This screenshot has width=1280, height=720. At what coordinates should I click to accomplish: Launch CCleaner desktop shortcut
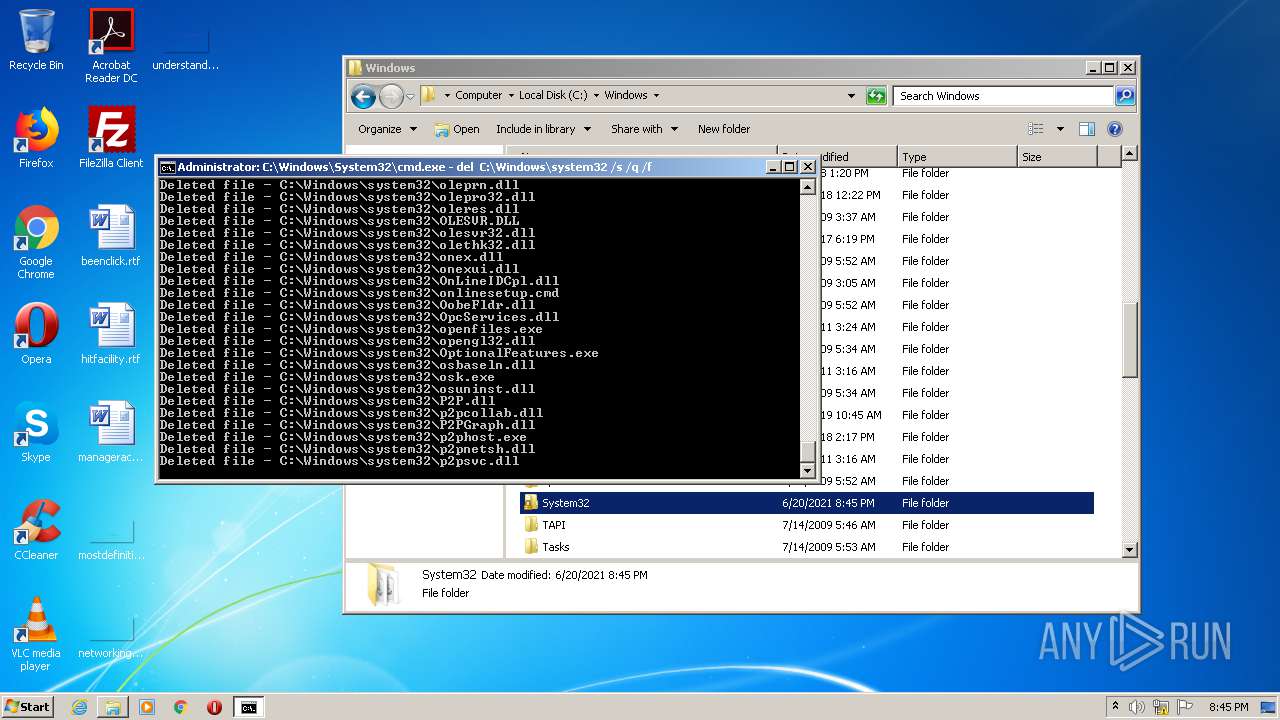pos(36,530)
